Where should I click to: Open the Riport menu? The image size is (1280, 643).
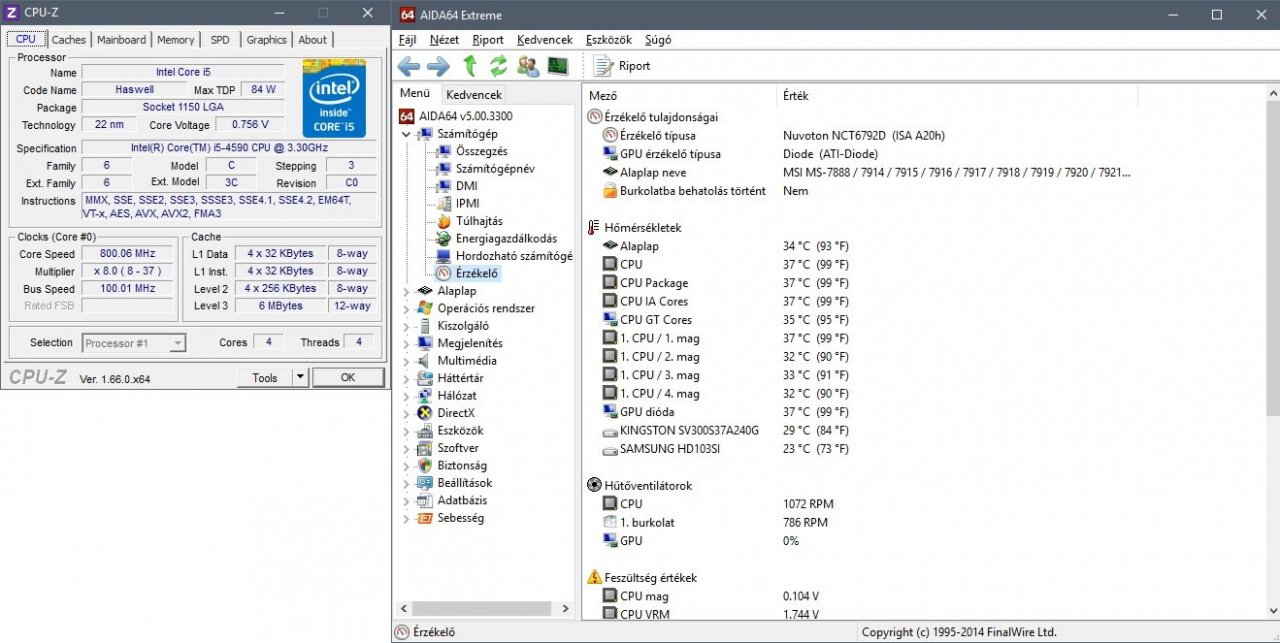[488, 40]
